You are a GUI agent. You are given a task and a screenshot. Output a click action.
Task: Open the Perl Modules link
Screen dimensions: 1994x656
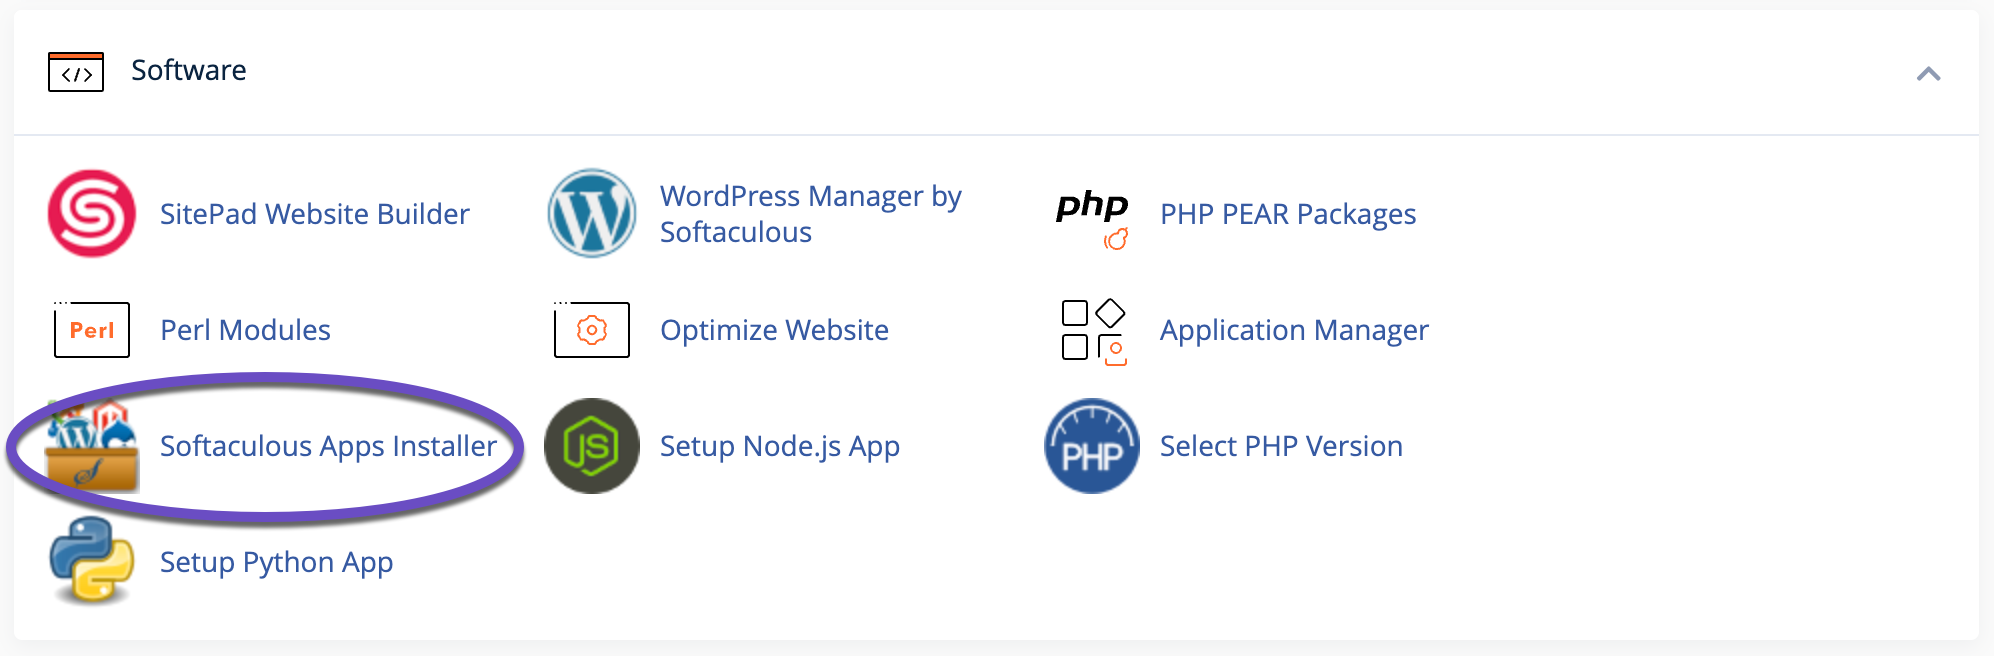click(x=245, y=330)
